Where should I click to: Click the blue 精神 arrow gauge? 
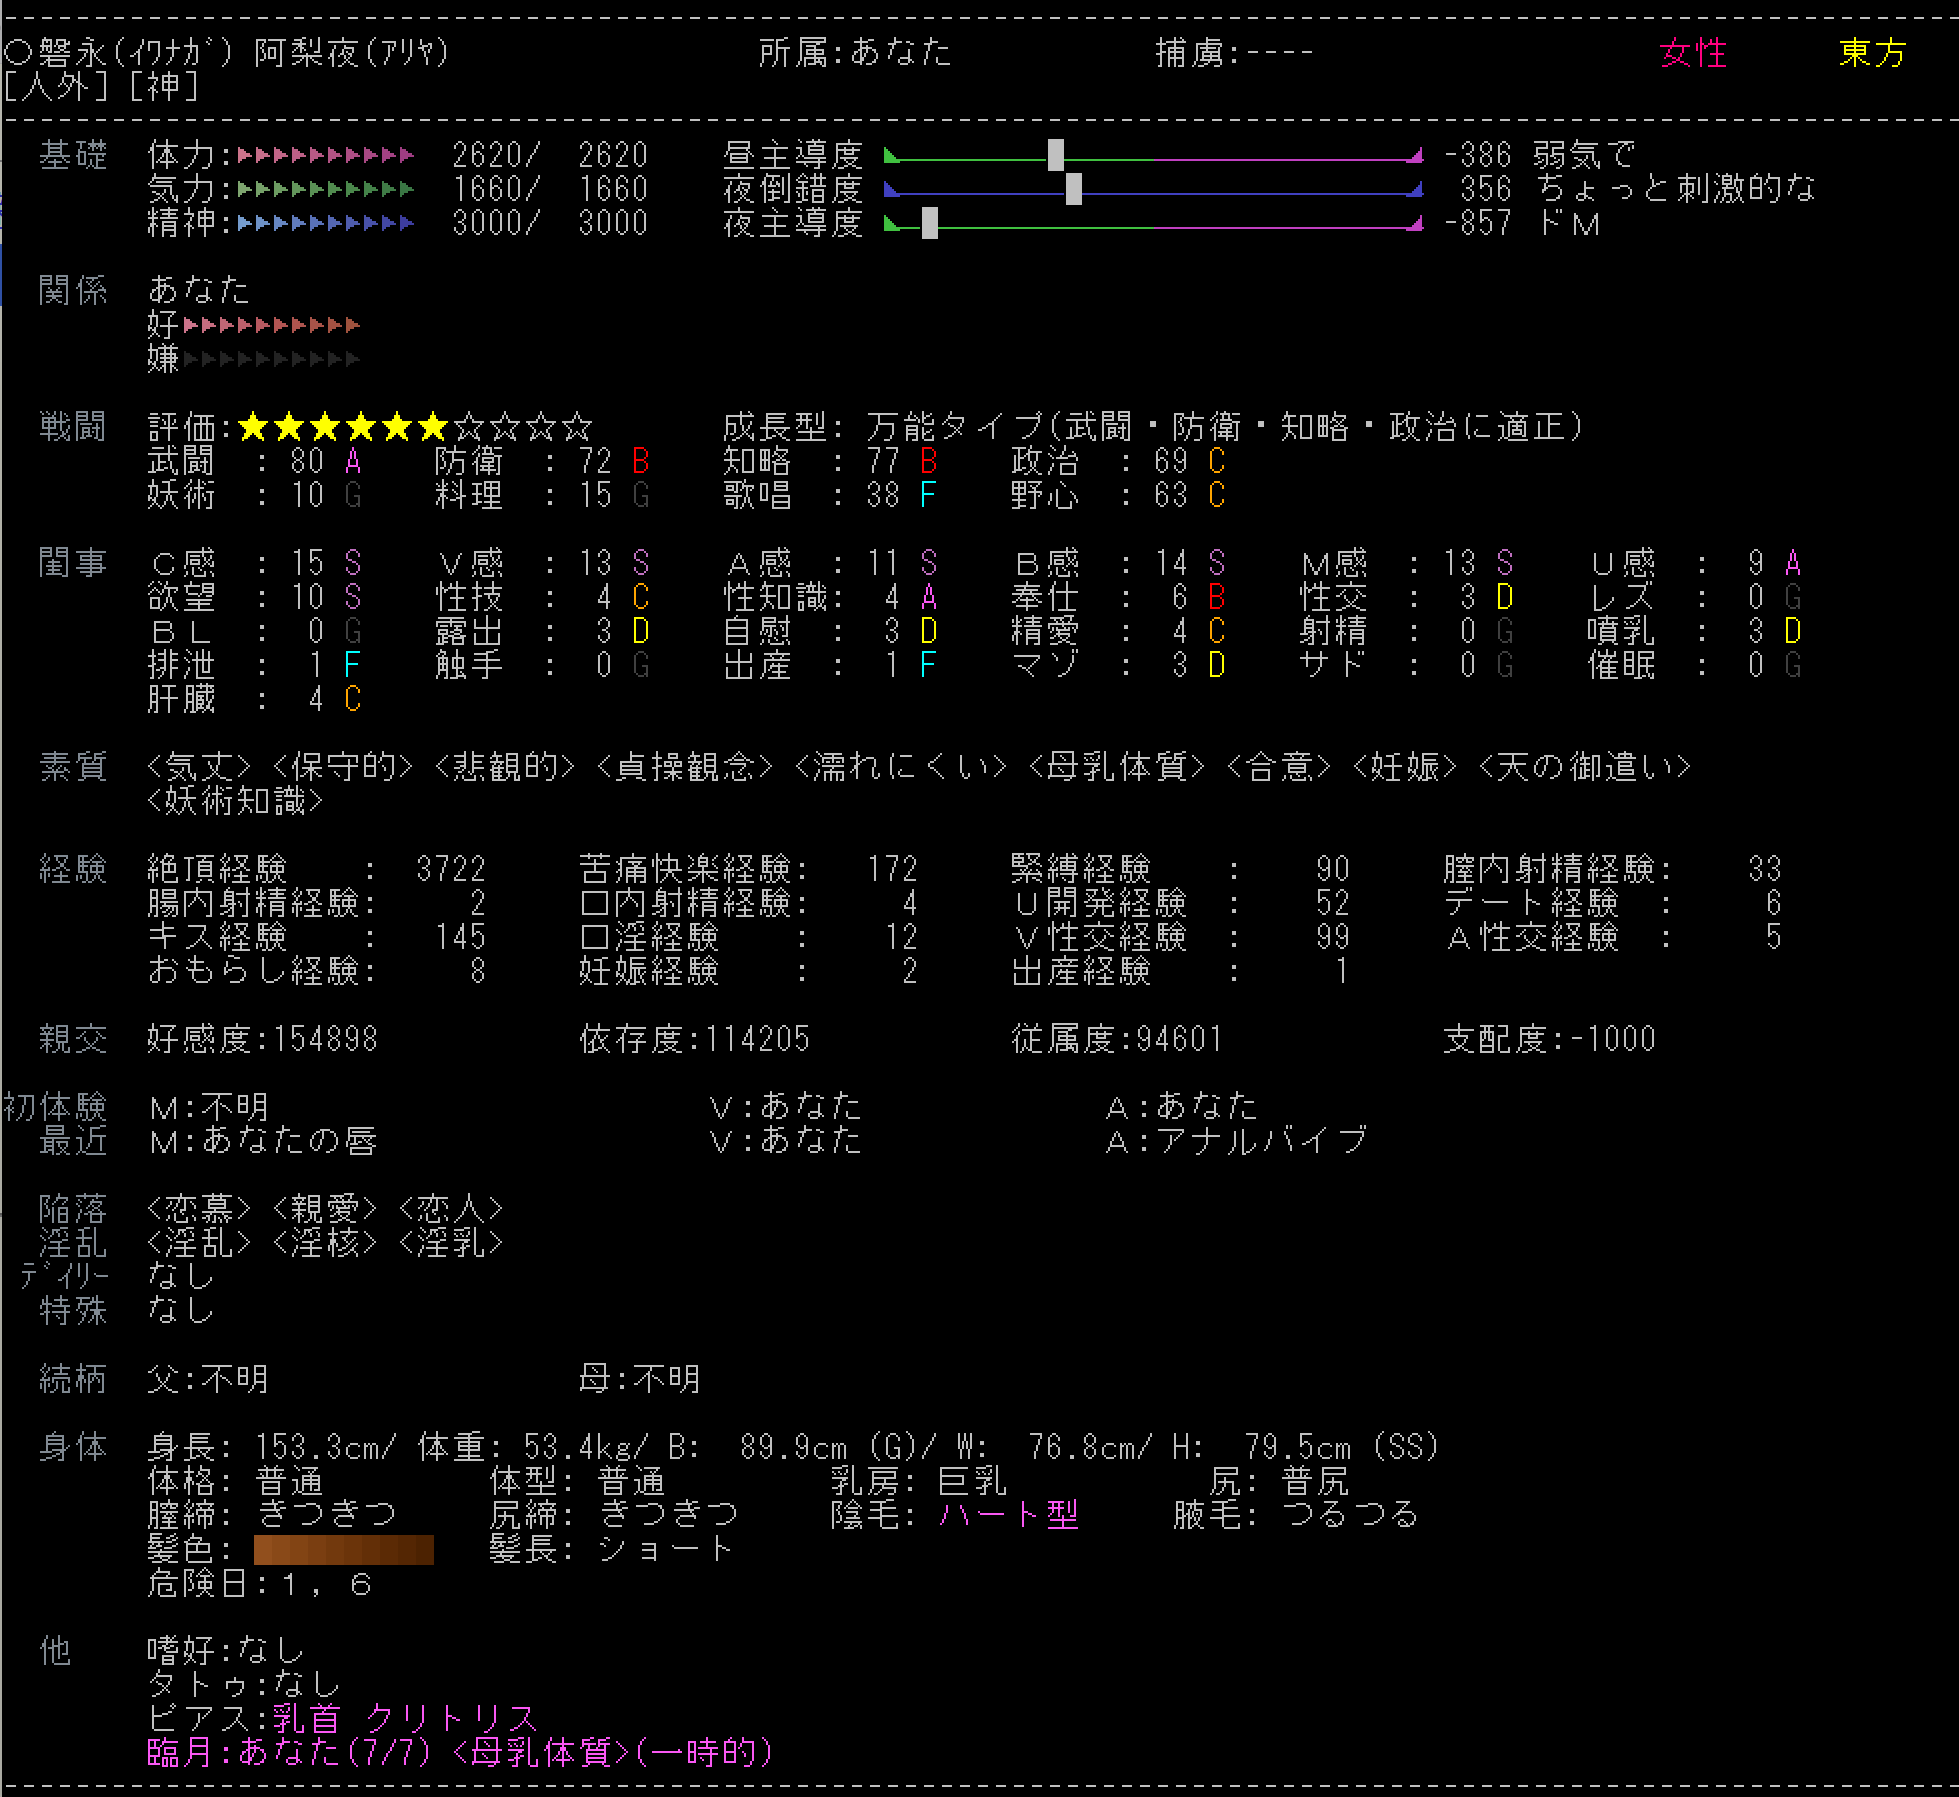point(325,223)
